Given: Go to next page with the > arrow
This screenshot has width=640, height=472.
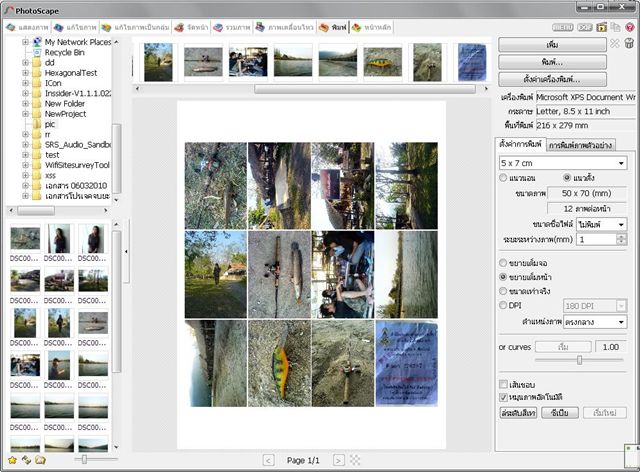Looking at the screenshot, I should pyautogui.click(x=338, y=461).
